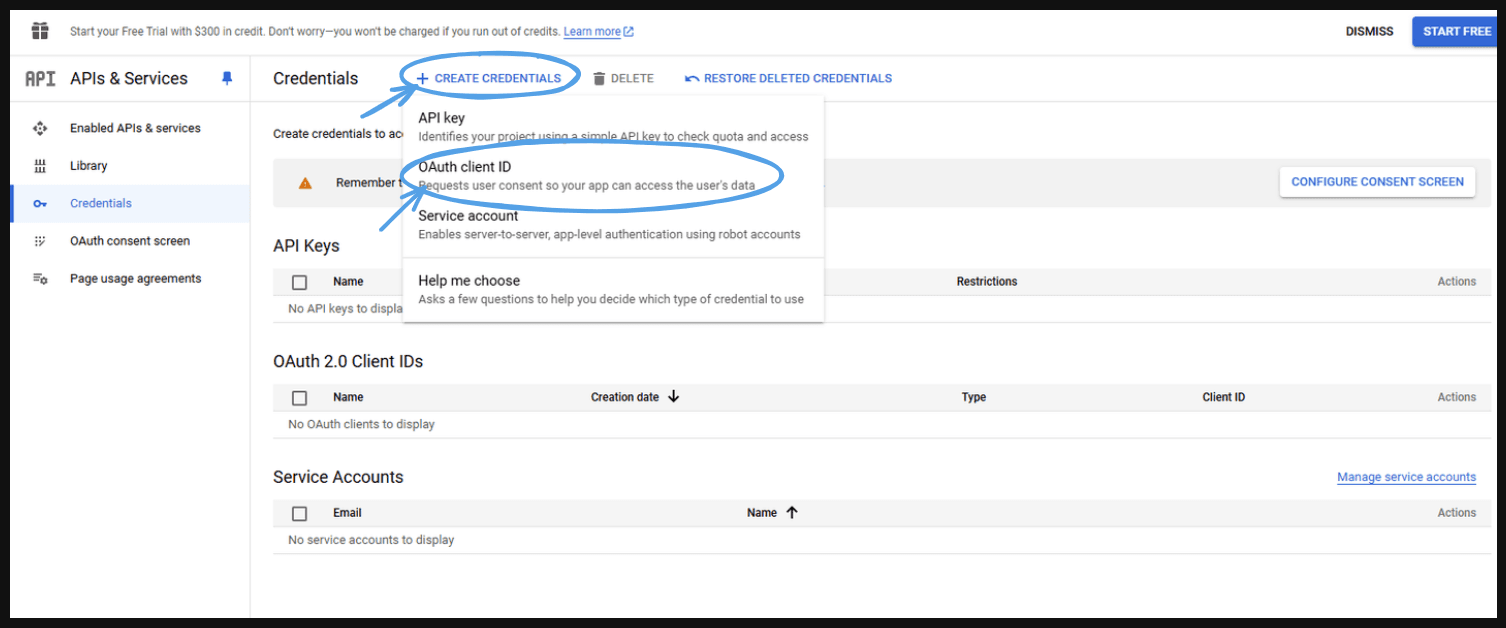Click the OAuth consent screen icon
This screenshot has height=628, width=1506.
(x=40, y=241)
